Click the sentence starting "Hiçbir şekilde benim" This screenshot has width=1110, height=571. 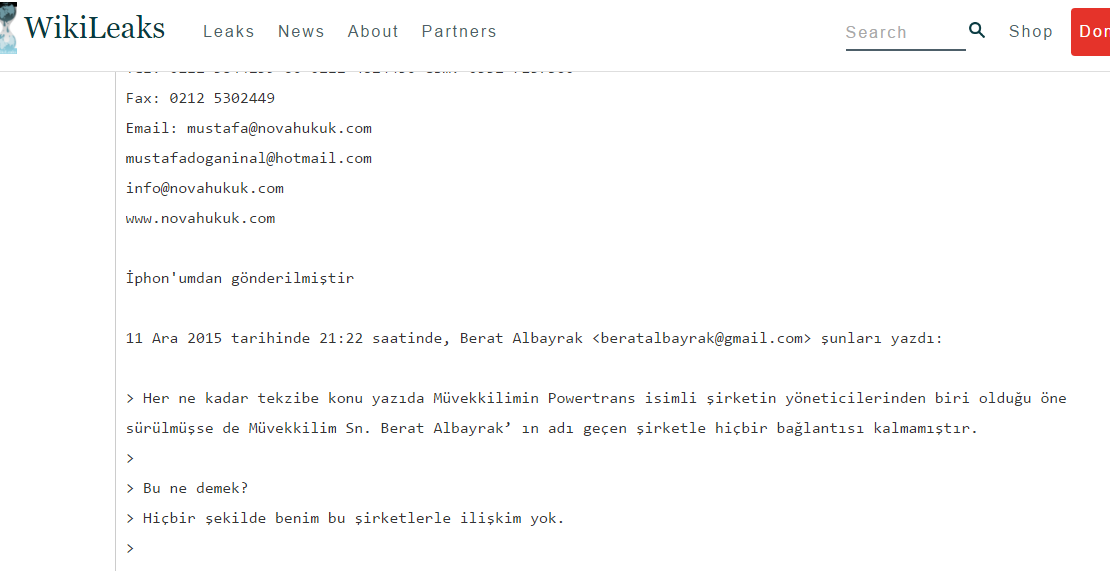point(353,519)
